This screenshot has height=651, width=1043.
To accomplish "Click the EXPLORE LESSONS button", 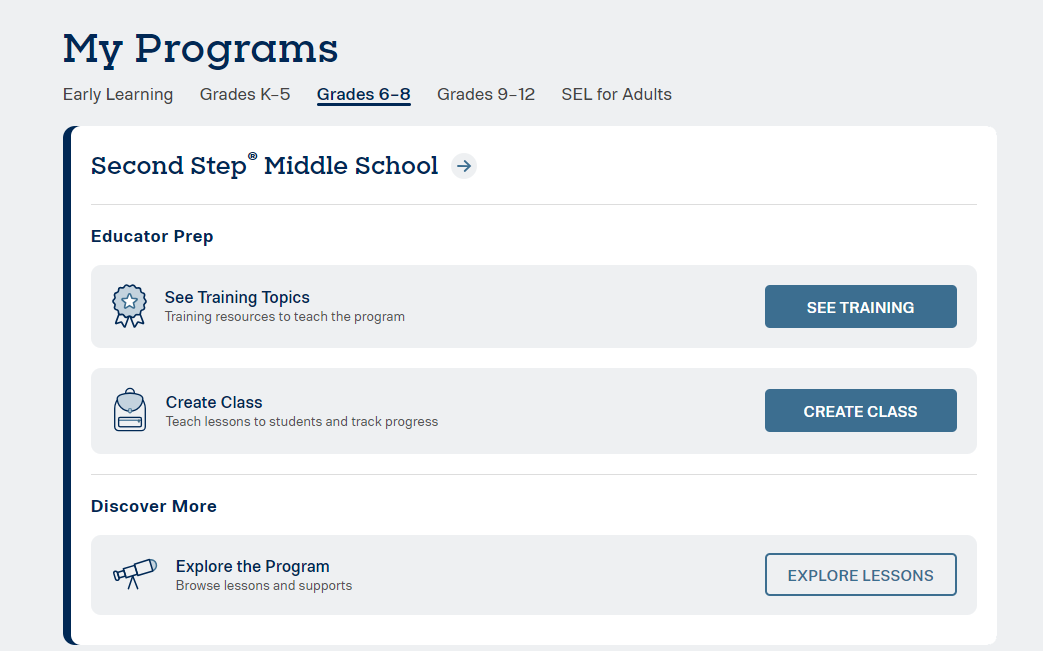I will click(x=860, y=575).
